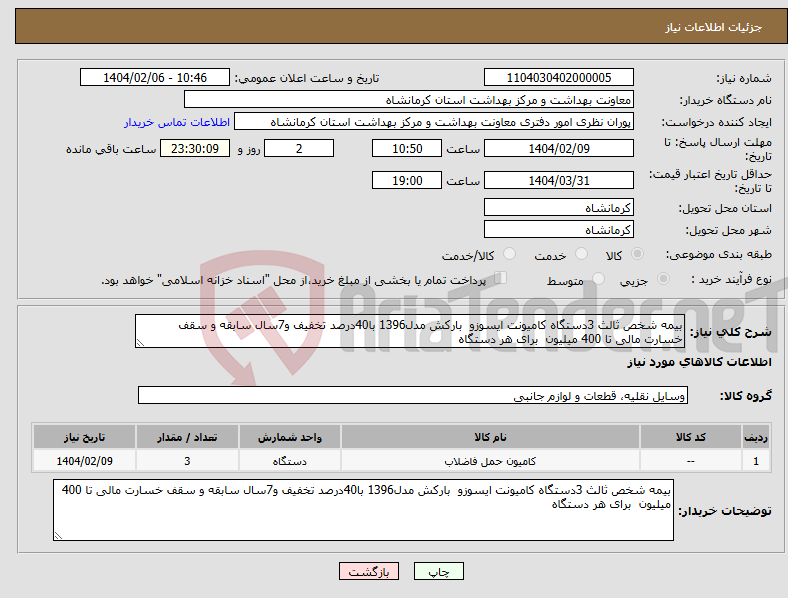Viewport: 788px width, 598px height.
Task: Click the resize handle of buyer notes textarea
Action: [58, 536]
